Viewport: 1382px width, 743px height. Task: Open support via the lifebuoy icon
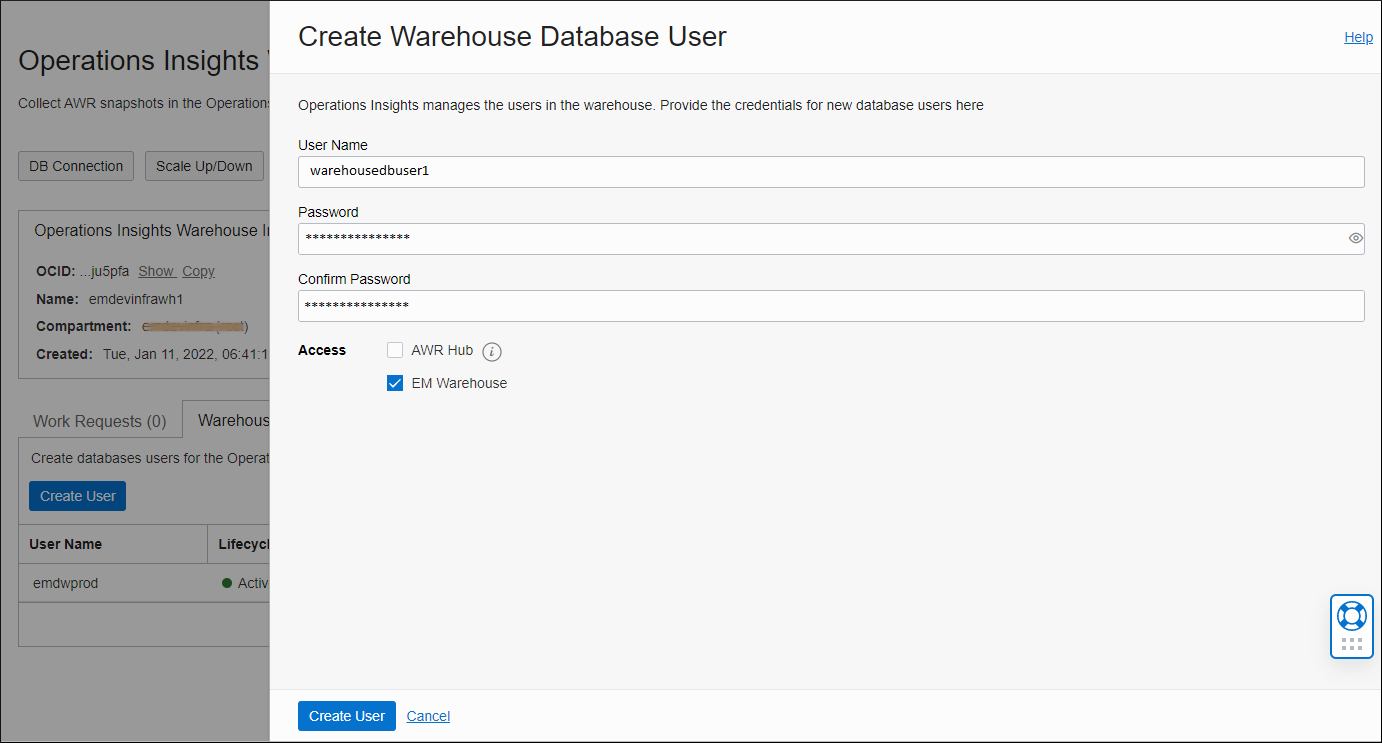pos(1351,615)
